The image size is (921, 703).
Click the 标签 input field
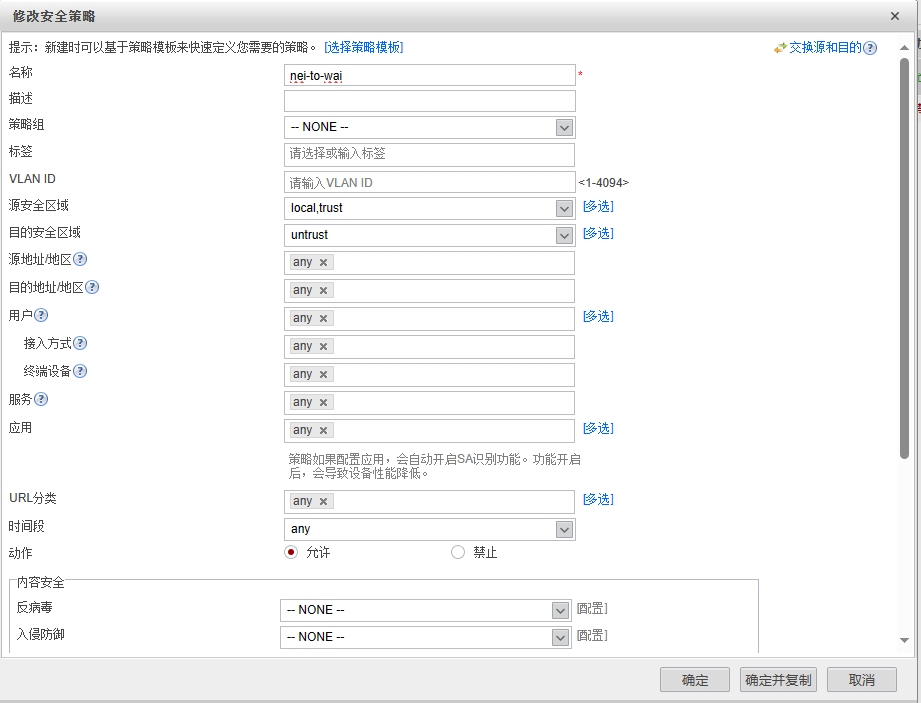click(429, 155)
